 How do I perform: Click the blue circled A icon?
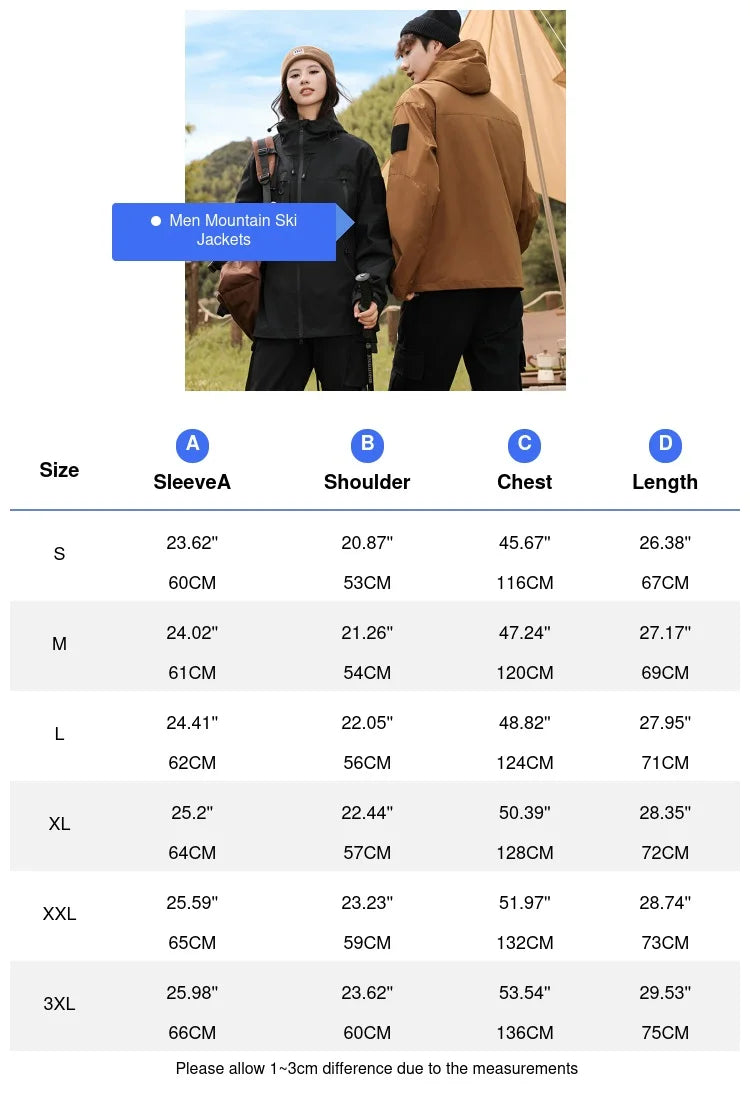pos(192,445)
